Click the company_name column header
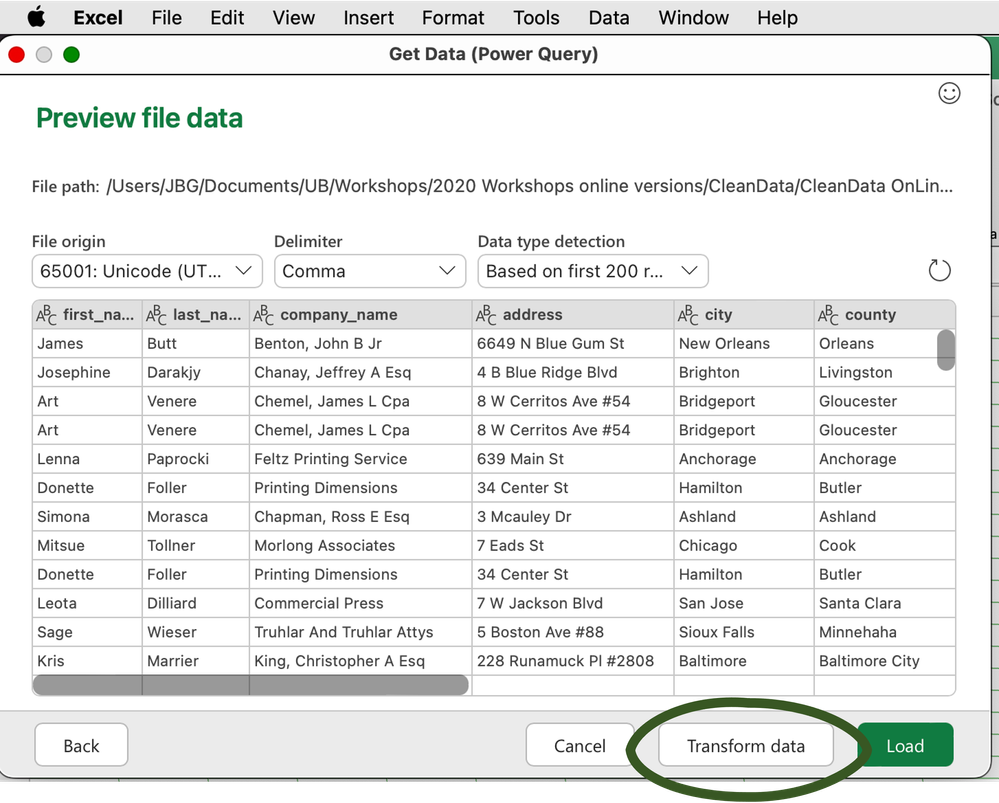 click(x=361, y=315)
